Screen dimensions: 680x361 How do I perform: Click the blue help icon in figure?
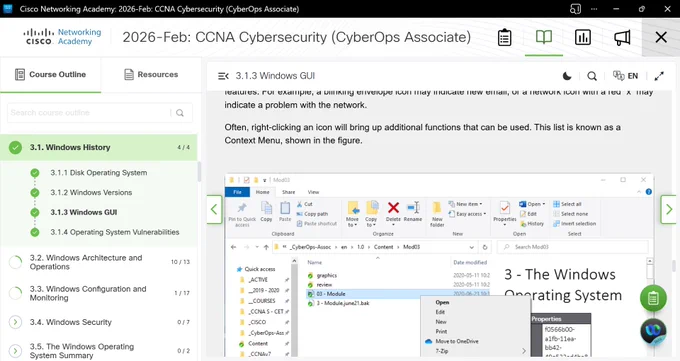(649, 192)
